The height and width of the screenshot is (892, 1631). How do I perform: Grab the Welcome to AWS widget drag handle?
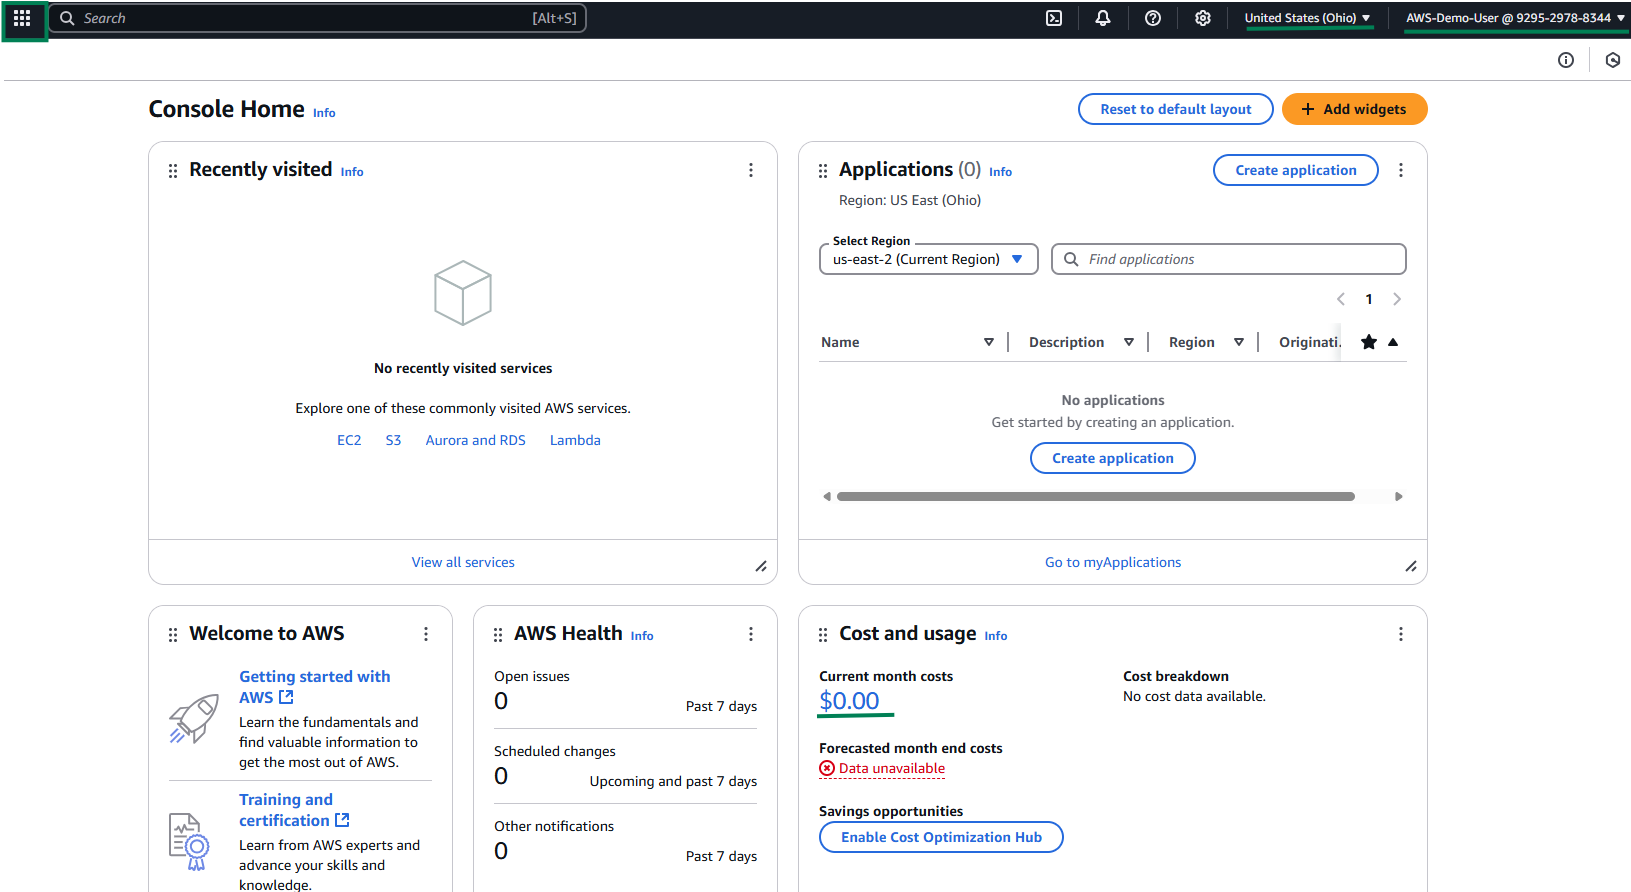(x=173, y=635)
